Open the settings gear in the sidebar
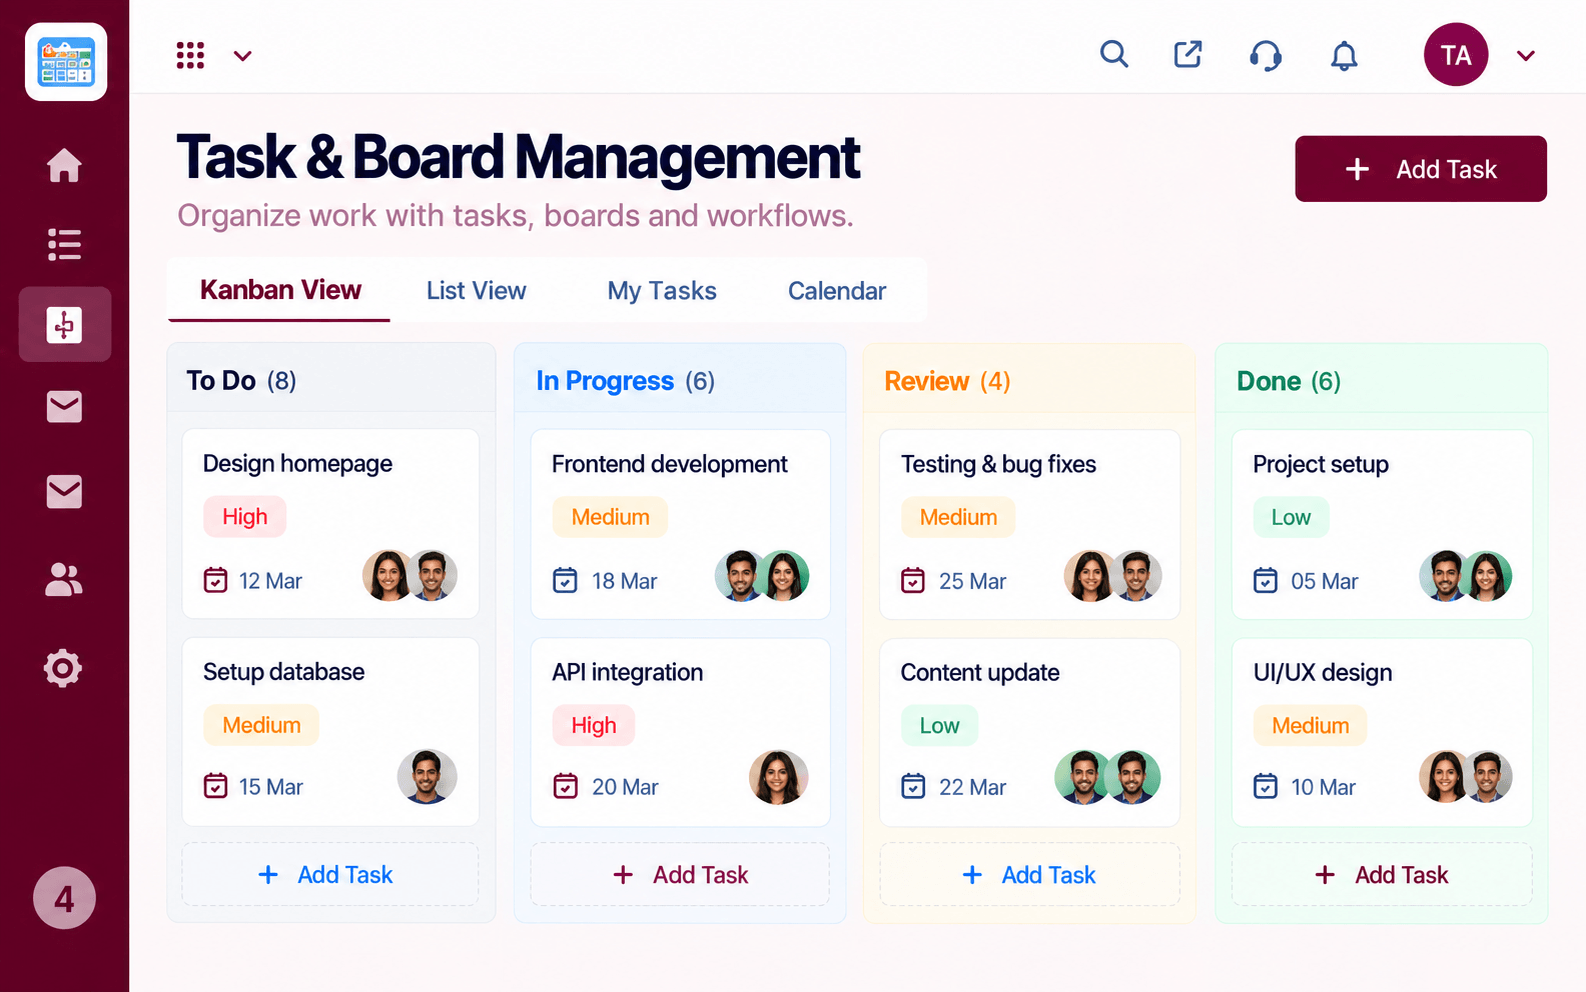The image size is (1586, 992). click(63, 667)
